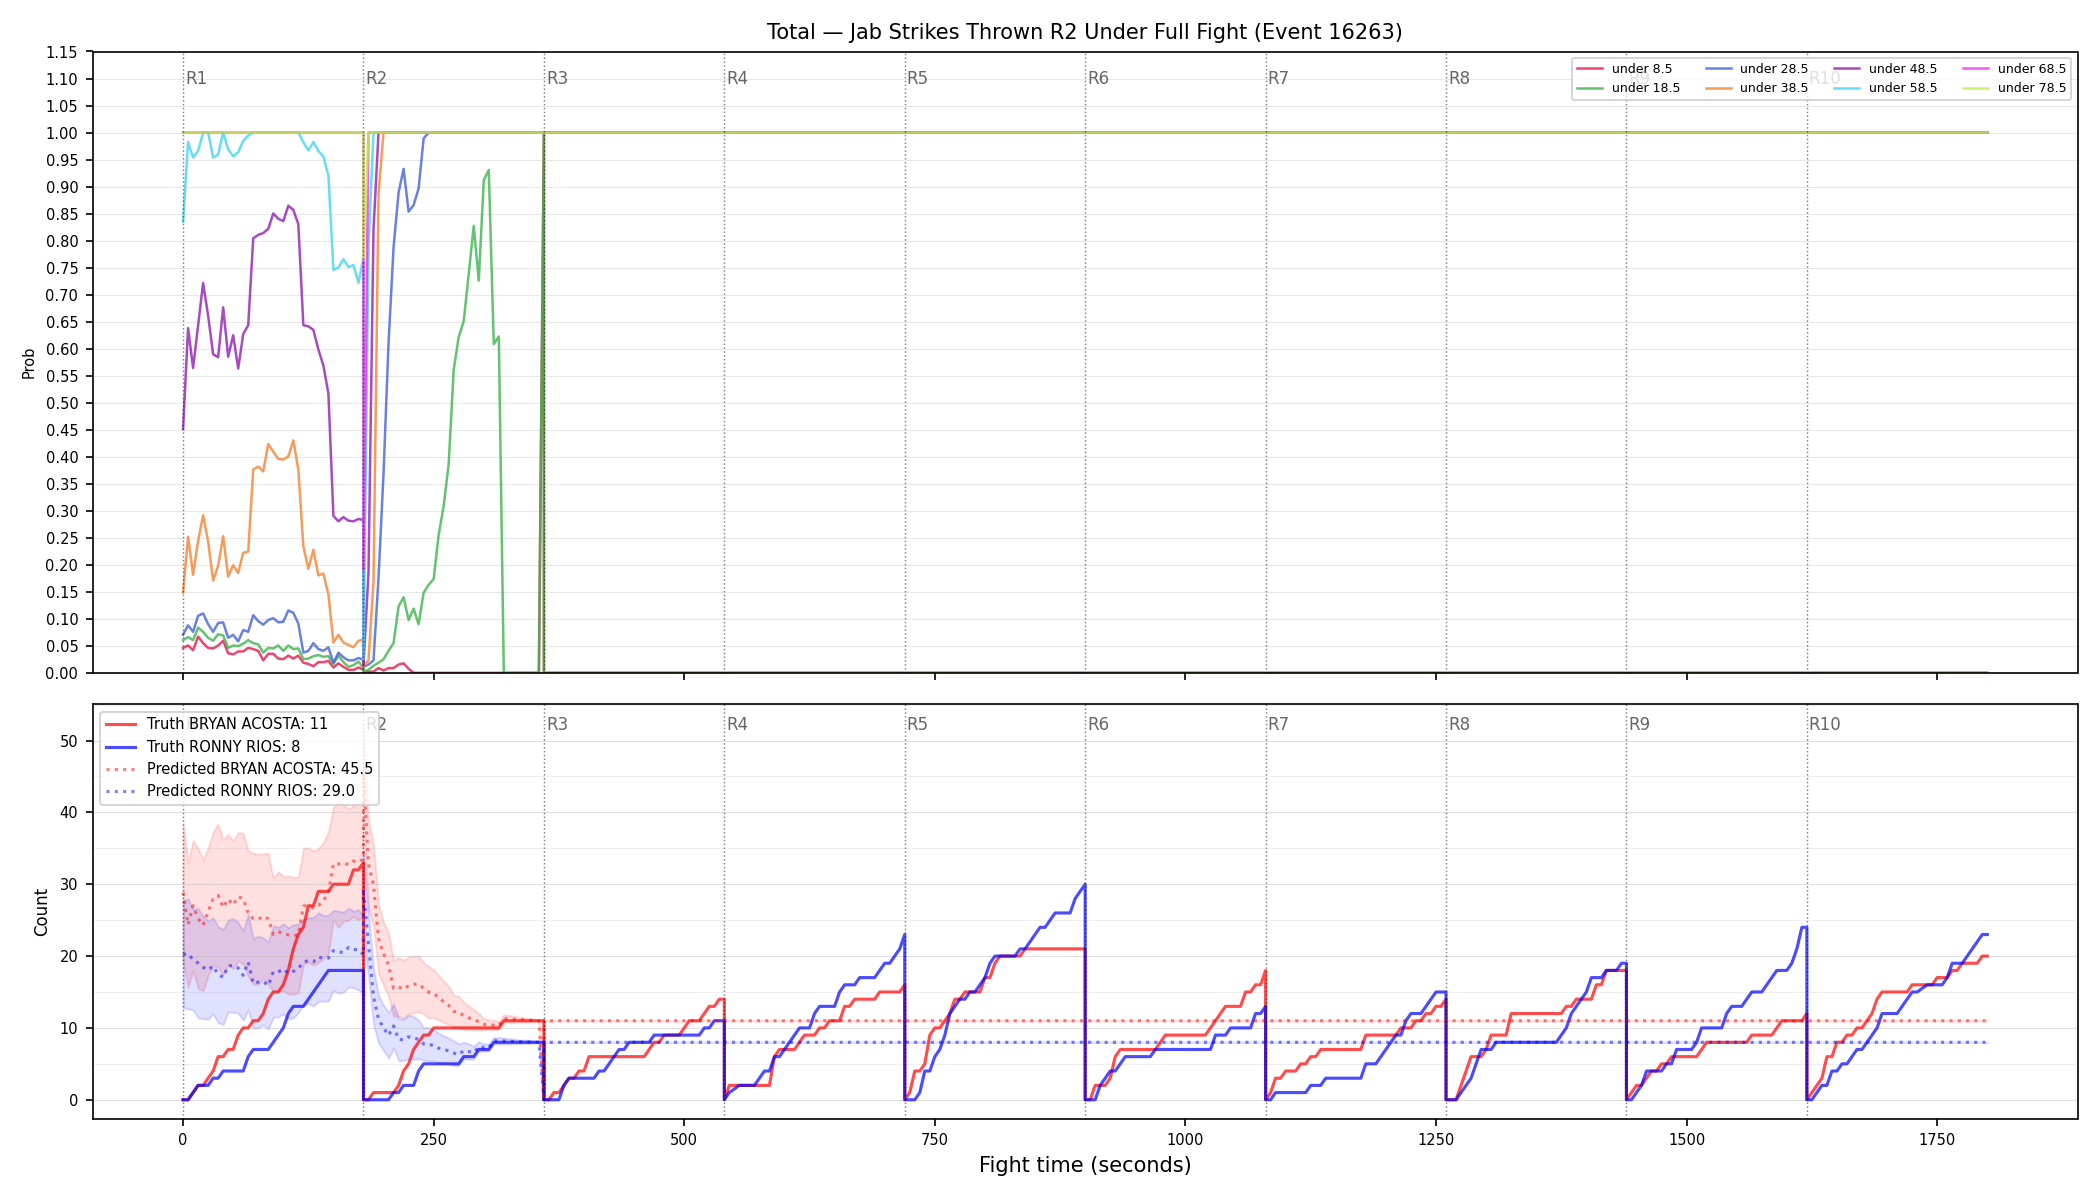Click the R7 round label in bottom chart
Viewport: 2100px width, 1200px height.
pyautogui.click(x=1278, y=724)
